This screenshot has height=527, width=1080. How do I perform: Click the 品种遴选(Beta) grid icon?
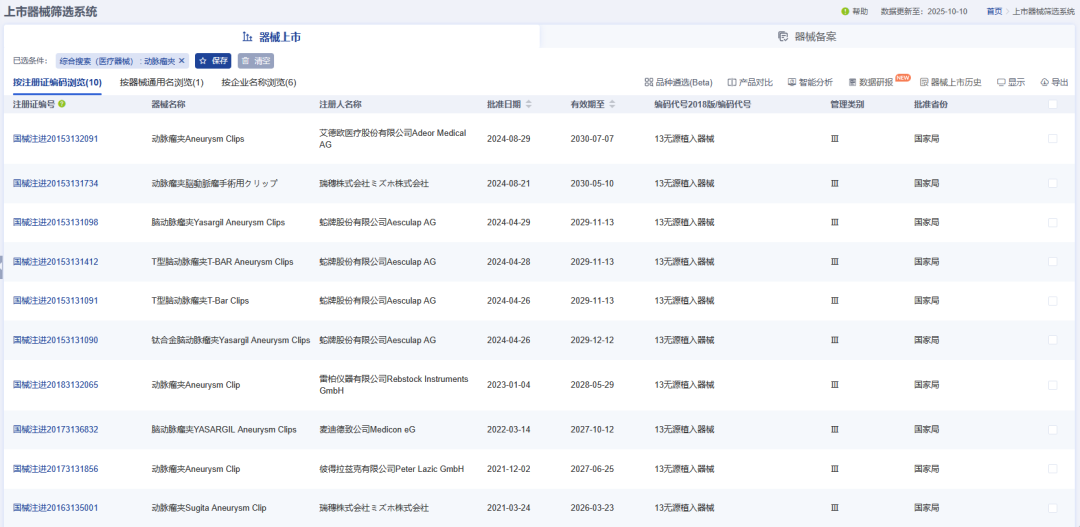tap(649, 82)
